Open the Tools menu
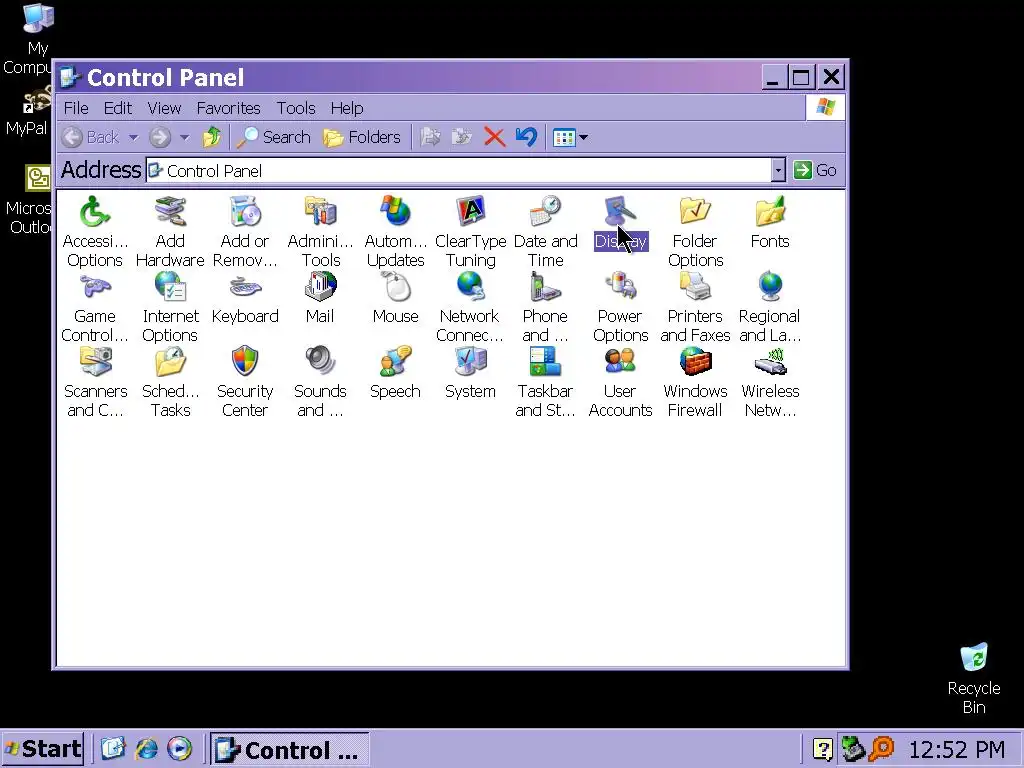This screenshot has width=1024, height=768. click(296, 108)
